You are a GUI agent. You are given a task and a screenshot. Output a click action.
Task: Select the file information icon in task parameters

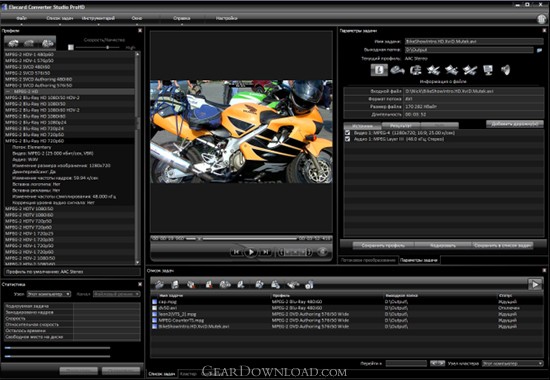pos(379,70)
